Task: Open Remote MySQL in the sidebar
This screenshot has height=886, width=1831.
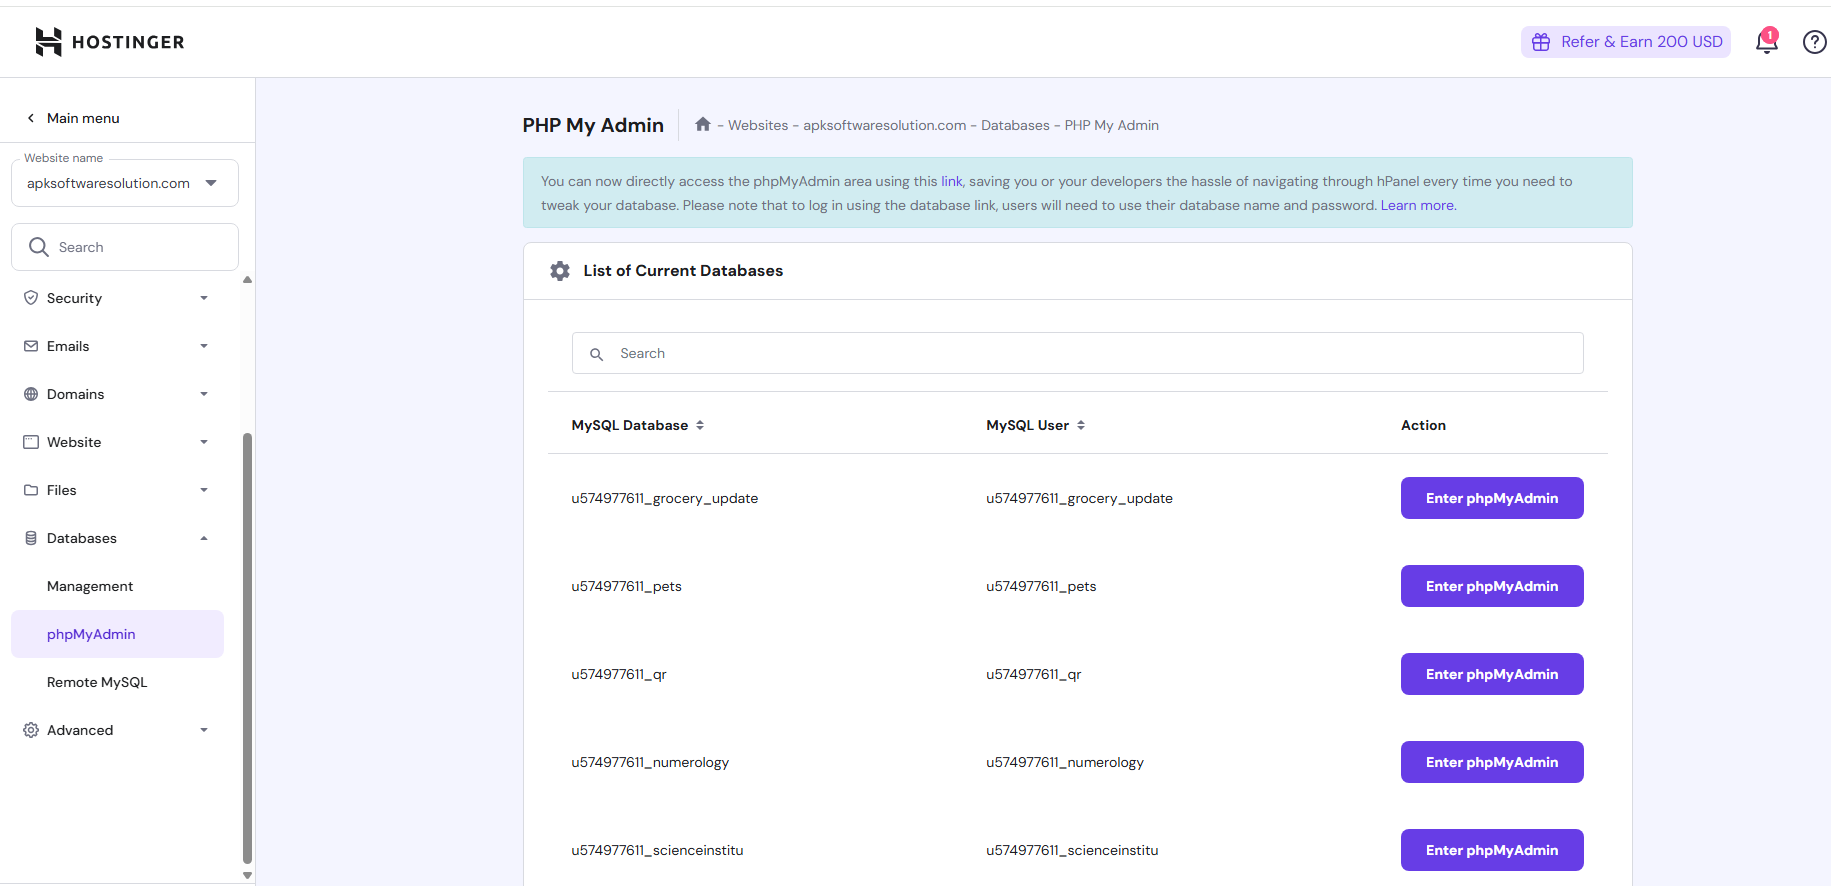Action: pyautogui.click(x=97, y=682)
